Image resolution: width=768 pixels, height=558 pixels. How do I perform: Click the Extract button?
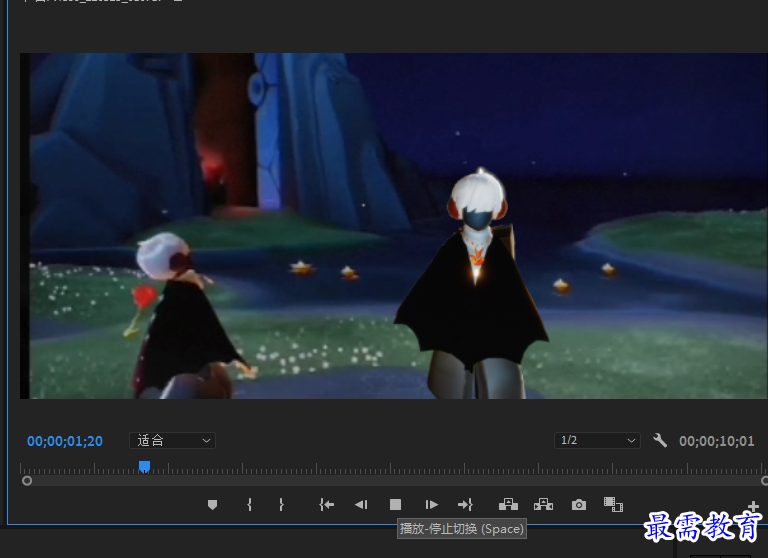click(543, 504)
